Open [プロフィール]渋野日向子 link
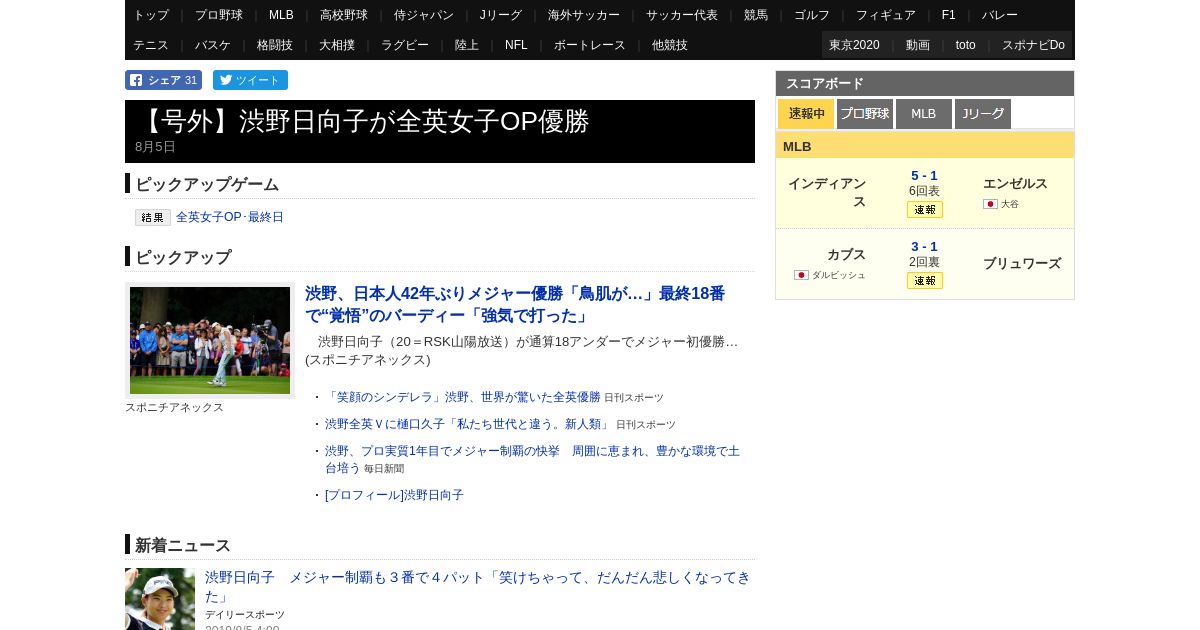 click(394, 495)
